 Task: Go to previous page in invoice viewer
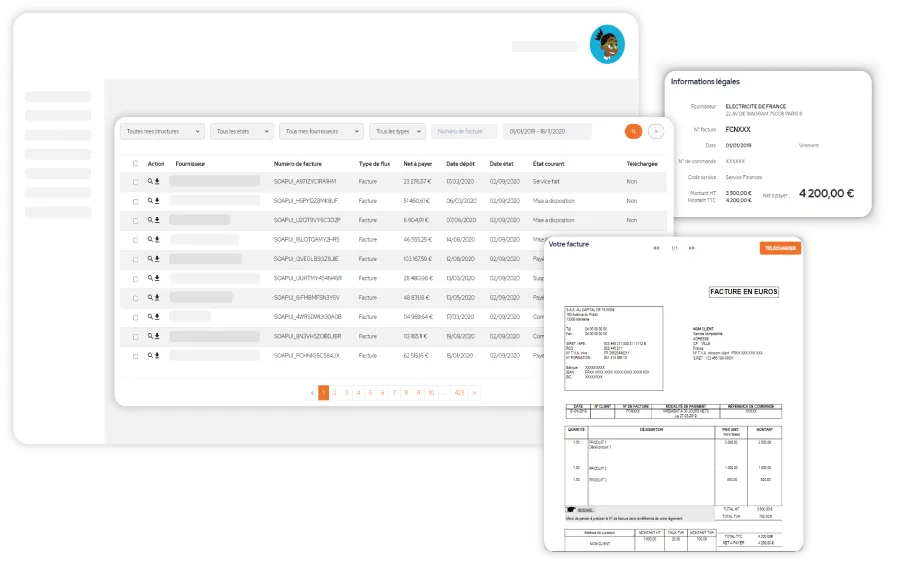coord(656,248)
